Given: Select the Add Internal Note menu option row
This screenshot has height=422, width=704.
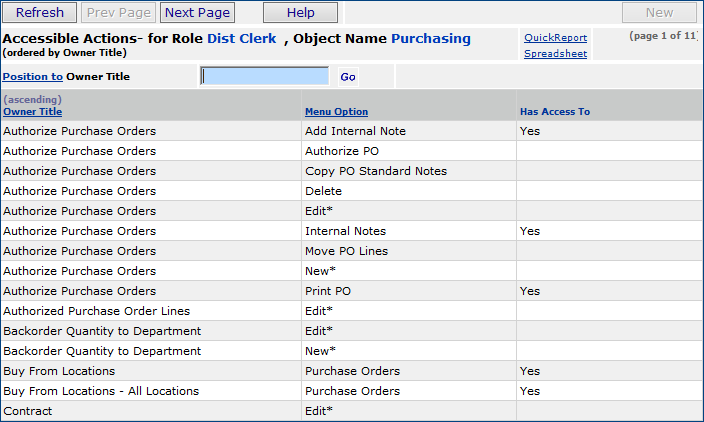Looking at the screenshot, I should point(355,131).
